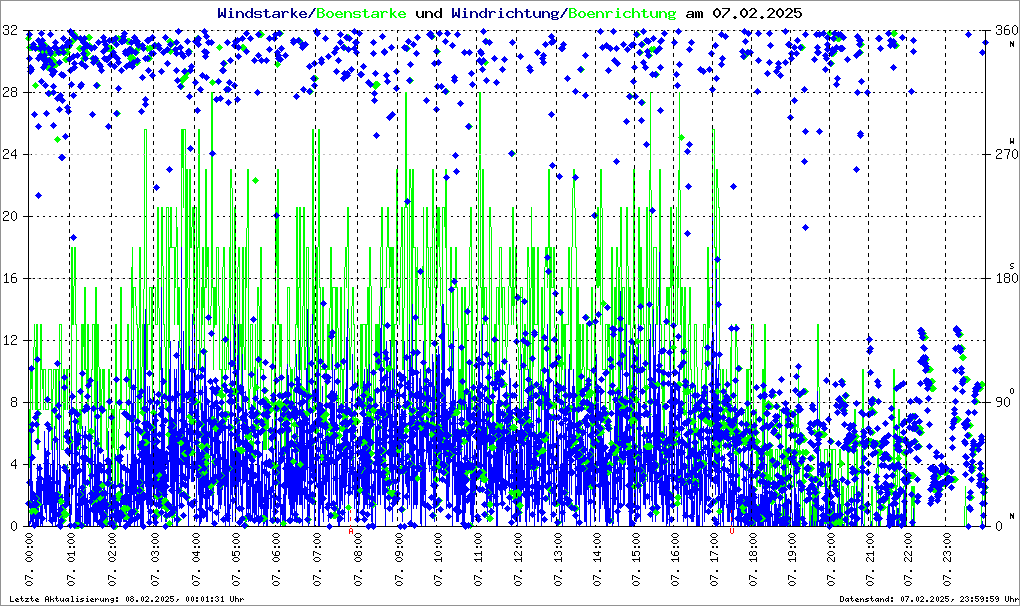Viewport: 1020px width, 606px height.
Task: Click left axis value 4
Action: click(x=14, y=464)
